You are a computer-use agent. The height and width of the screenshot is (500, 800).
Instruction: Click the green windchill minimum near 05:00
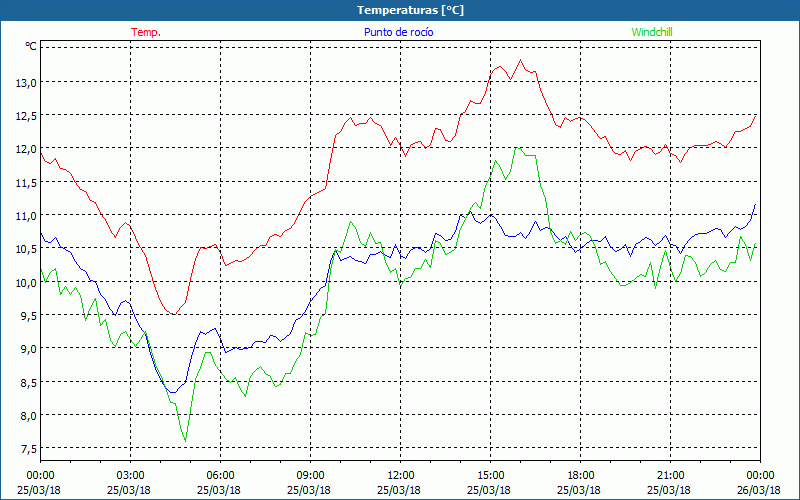[185, 440]
